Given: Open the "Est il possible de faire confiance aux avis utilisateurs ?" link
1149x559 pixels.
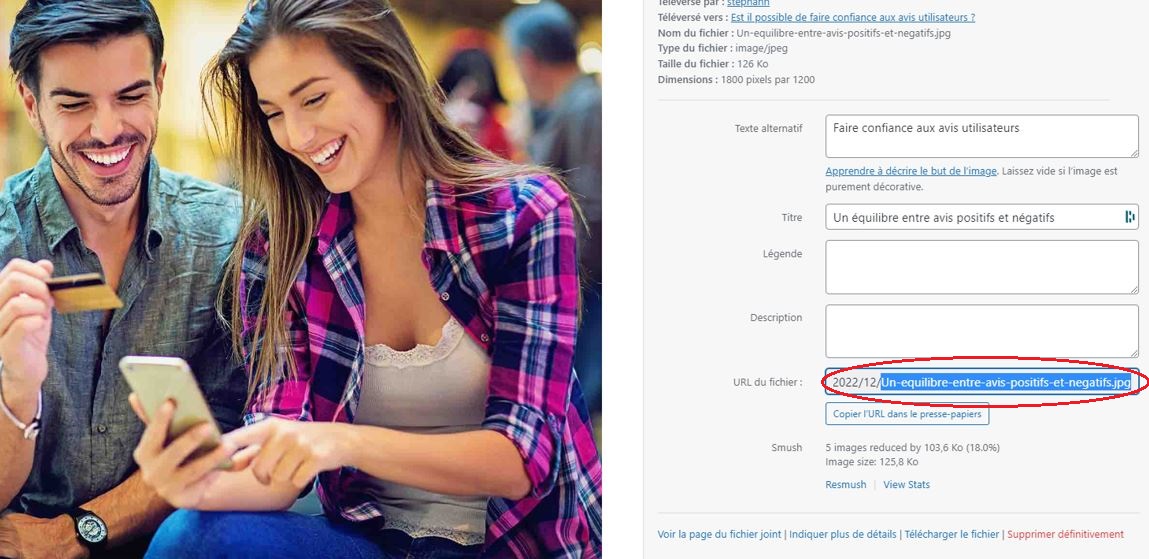Looking at the screenshot, I should click(853, 18).
